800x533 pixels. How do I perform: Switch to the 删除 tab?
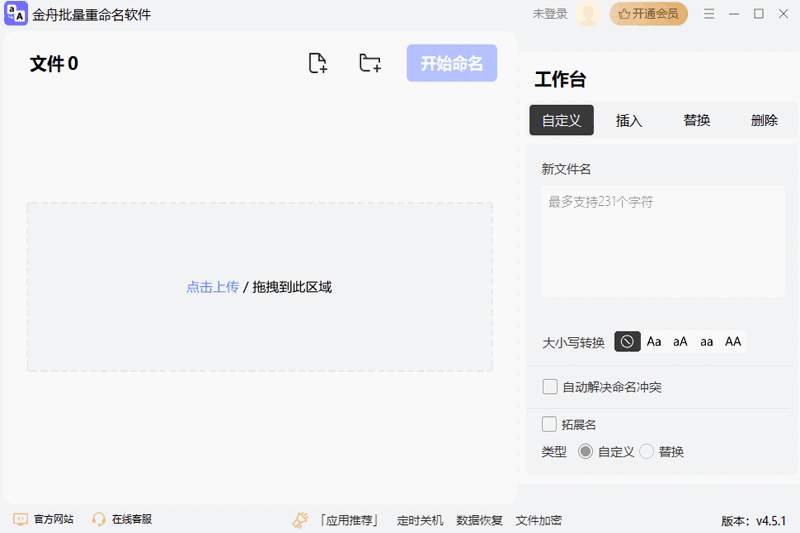pos(764,120)
